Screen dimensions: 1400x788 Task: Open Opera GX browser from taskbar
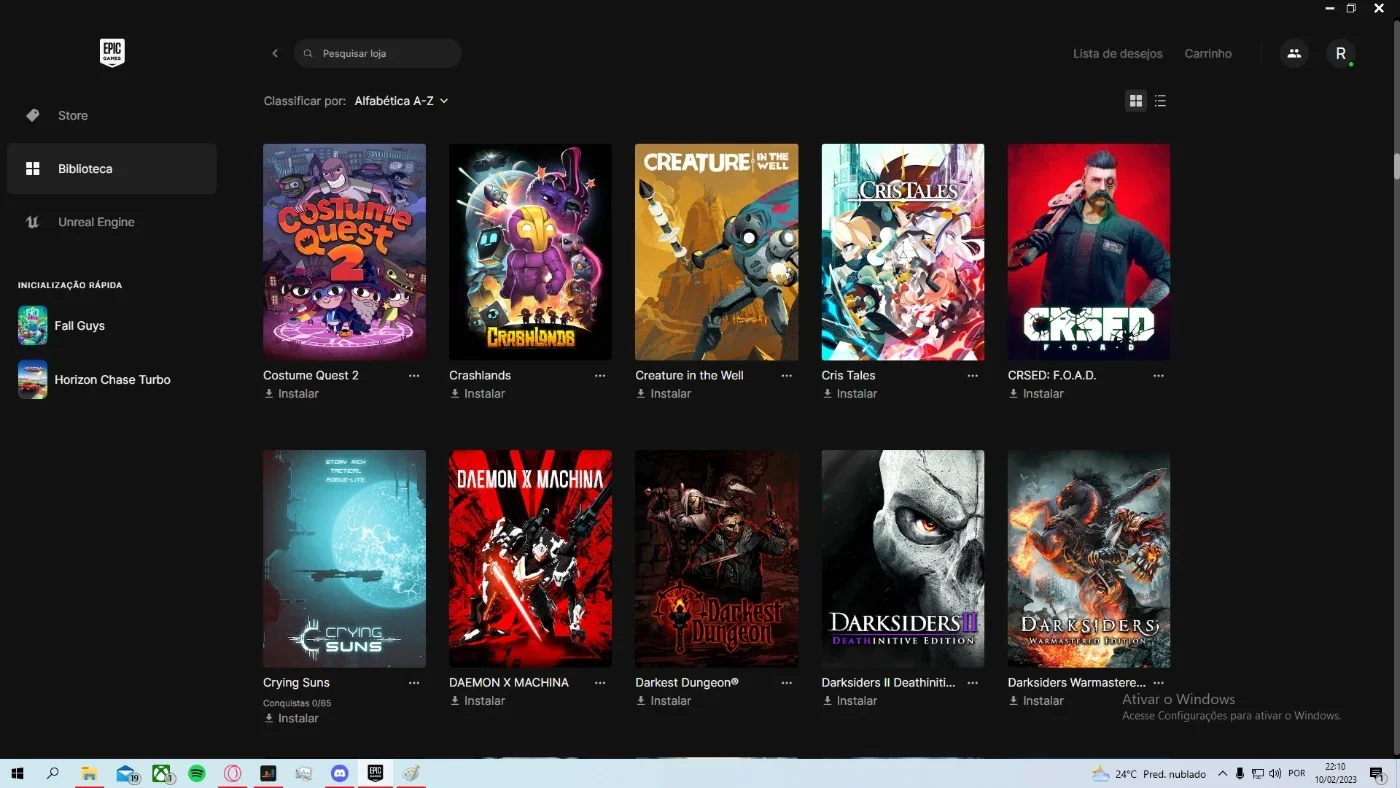click(232, 773)
